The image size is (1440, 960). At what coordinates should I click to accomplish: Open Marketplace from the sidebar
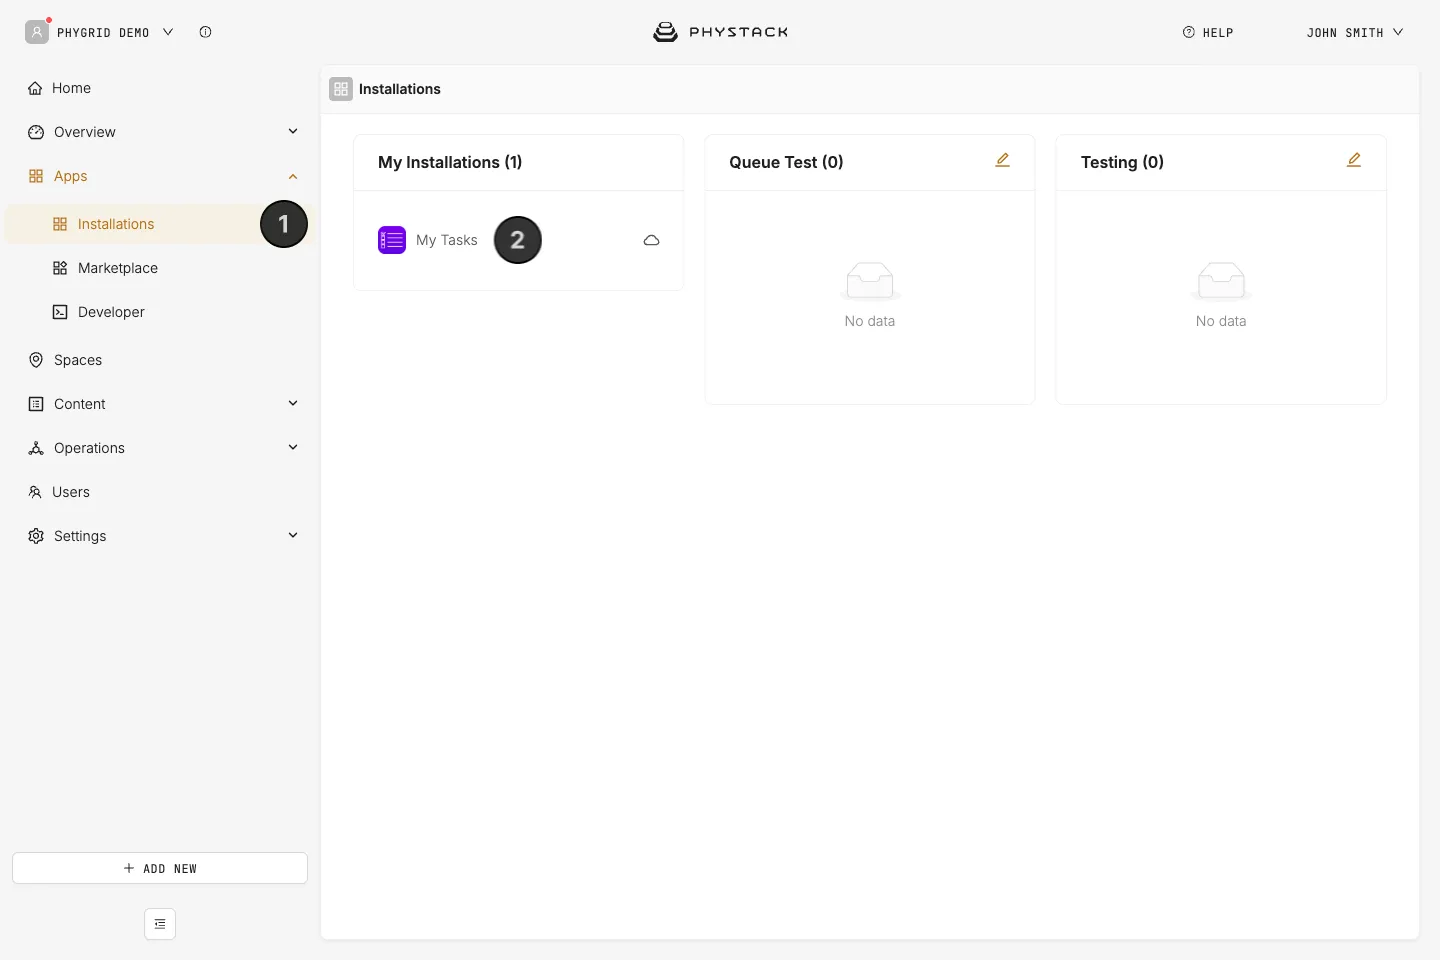coord(160,268)
